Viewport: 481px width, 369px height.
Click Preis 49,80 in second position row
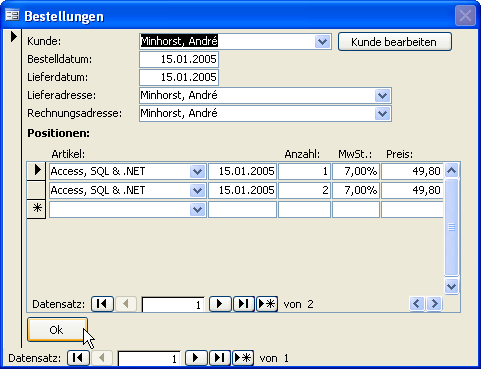[412, 190]
